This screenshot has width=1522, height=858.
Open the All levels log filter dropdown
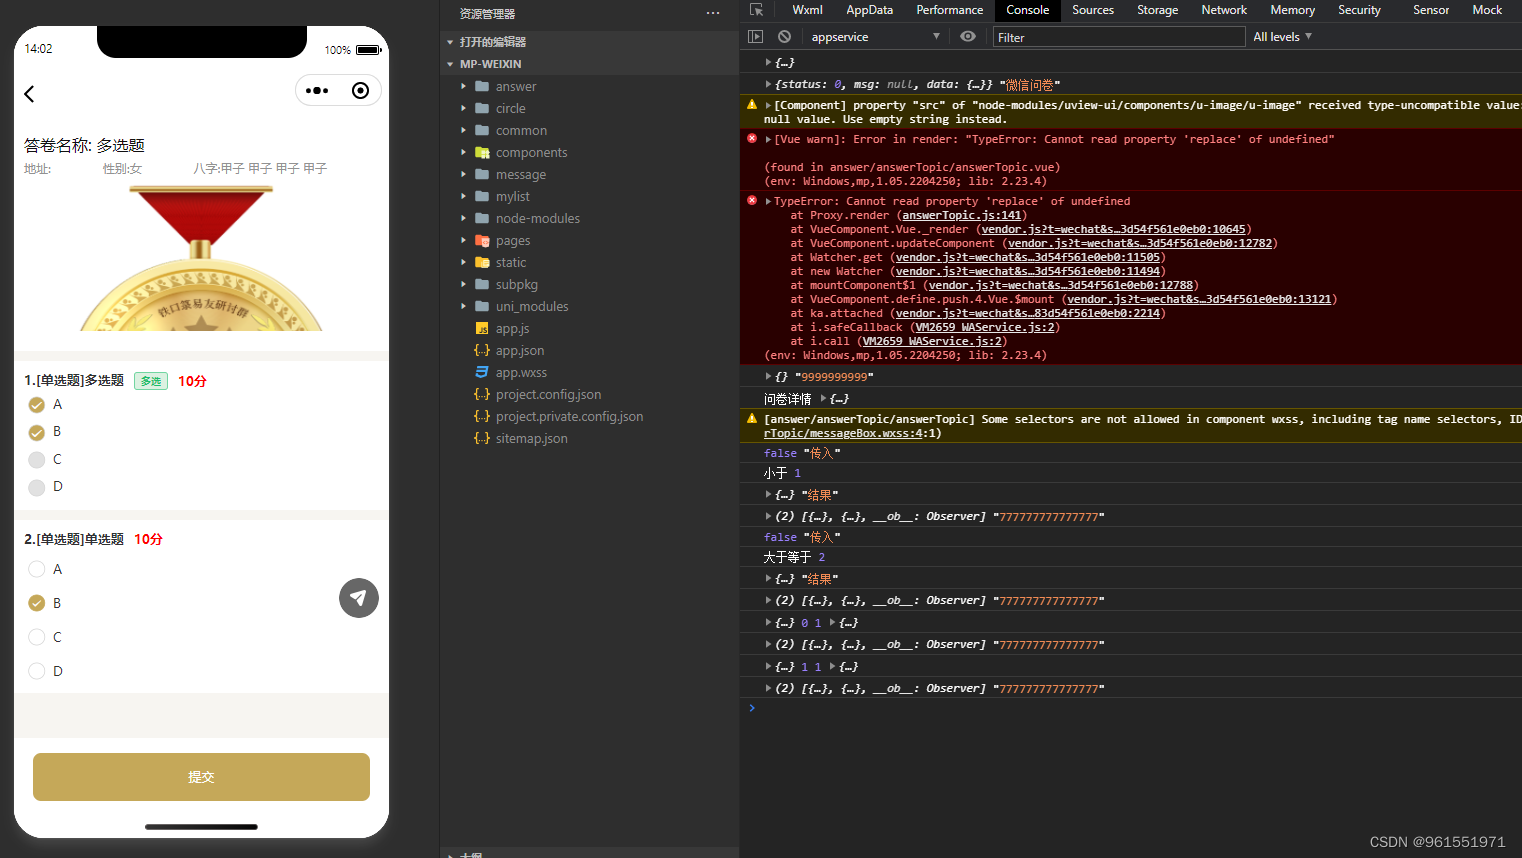pyautogui.click(x=1282, y=37)
